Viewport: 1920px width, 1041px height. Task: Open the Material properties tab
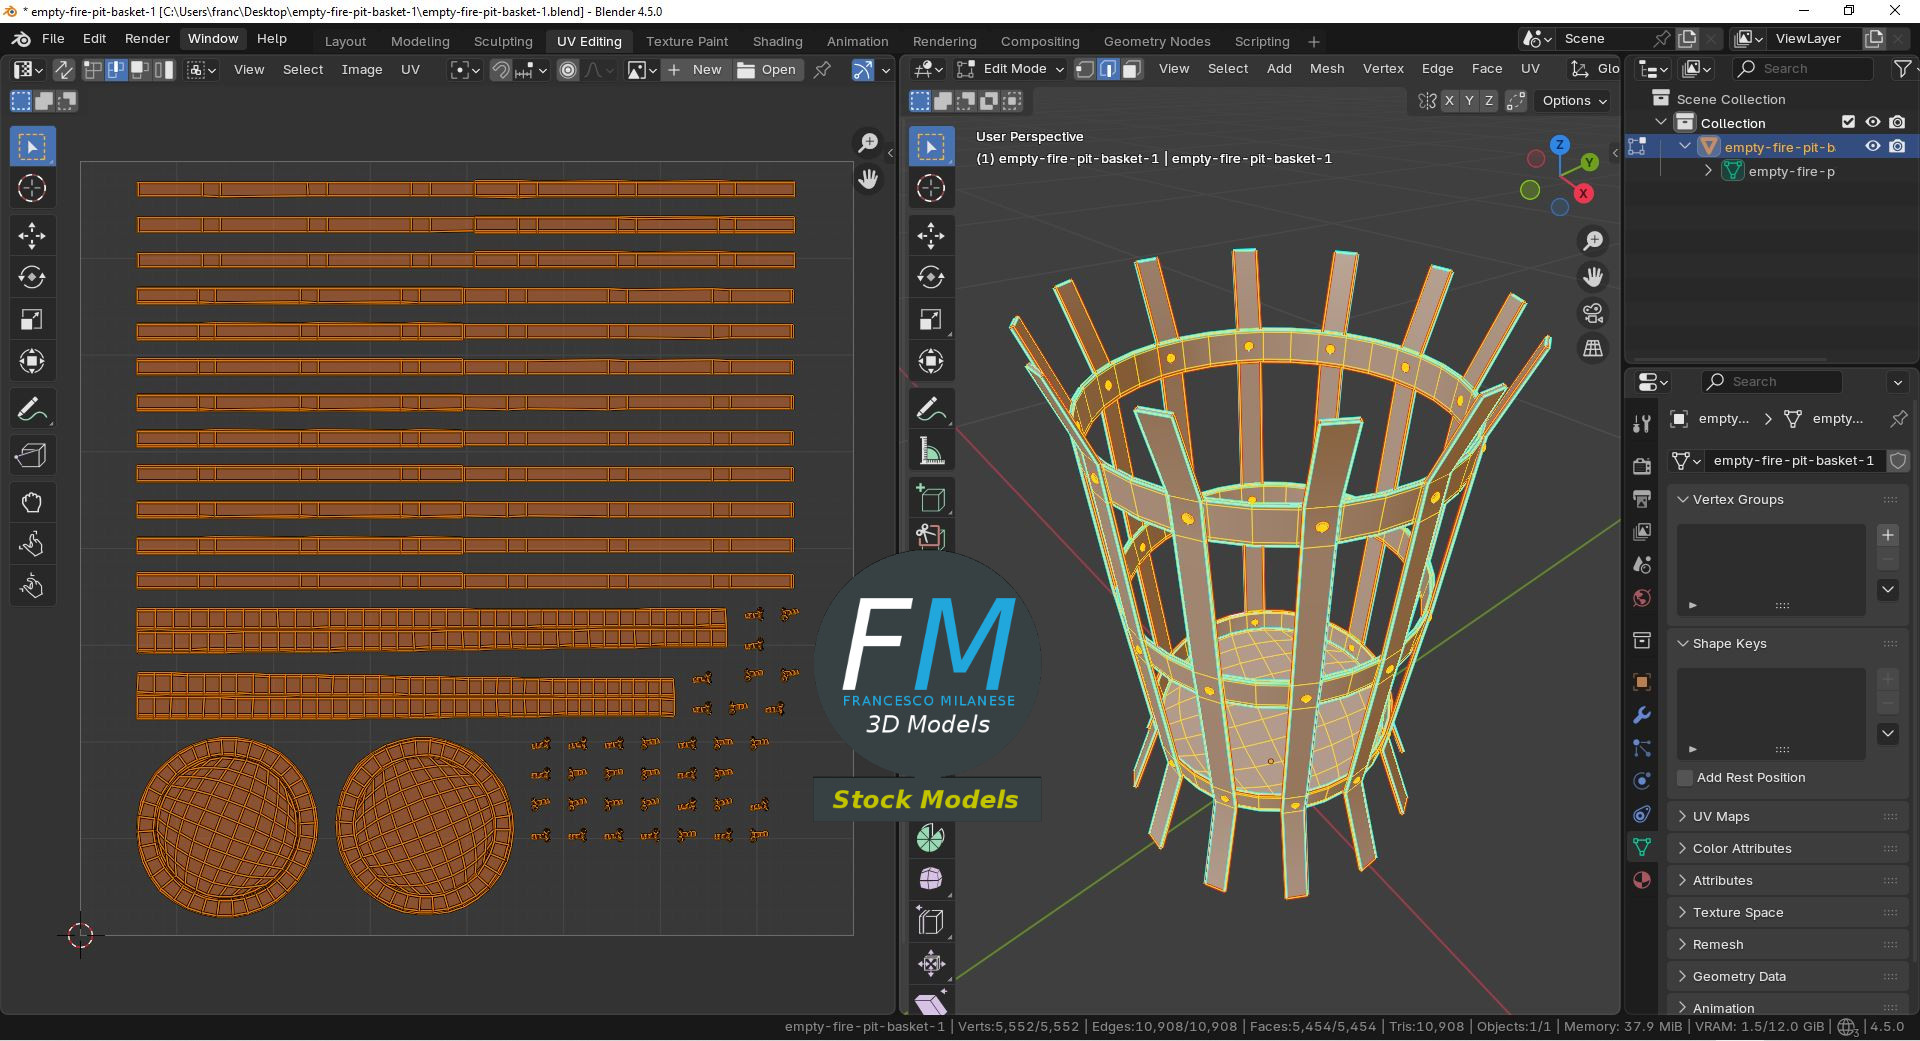pyautogui.click(x=1642, y=880)
